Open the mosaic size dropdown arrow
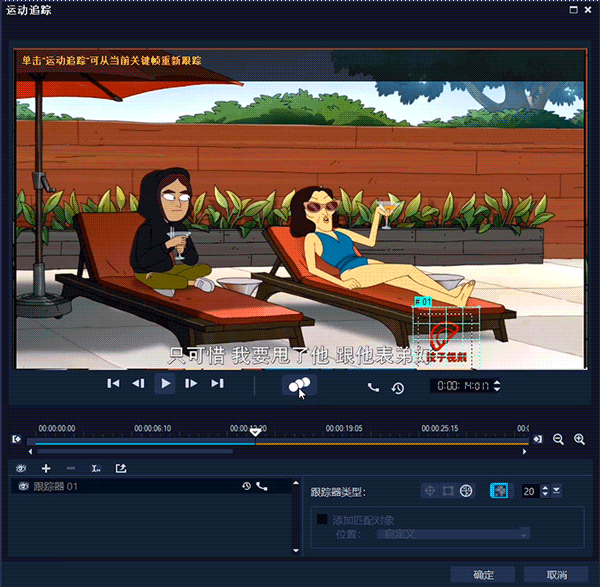Viewport: 600px width, 587px height. pos(557,490)
